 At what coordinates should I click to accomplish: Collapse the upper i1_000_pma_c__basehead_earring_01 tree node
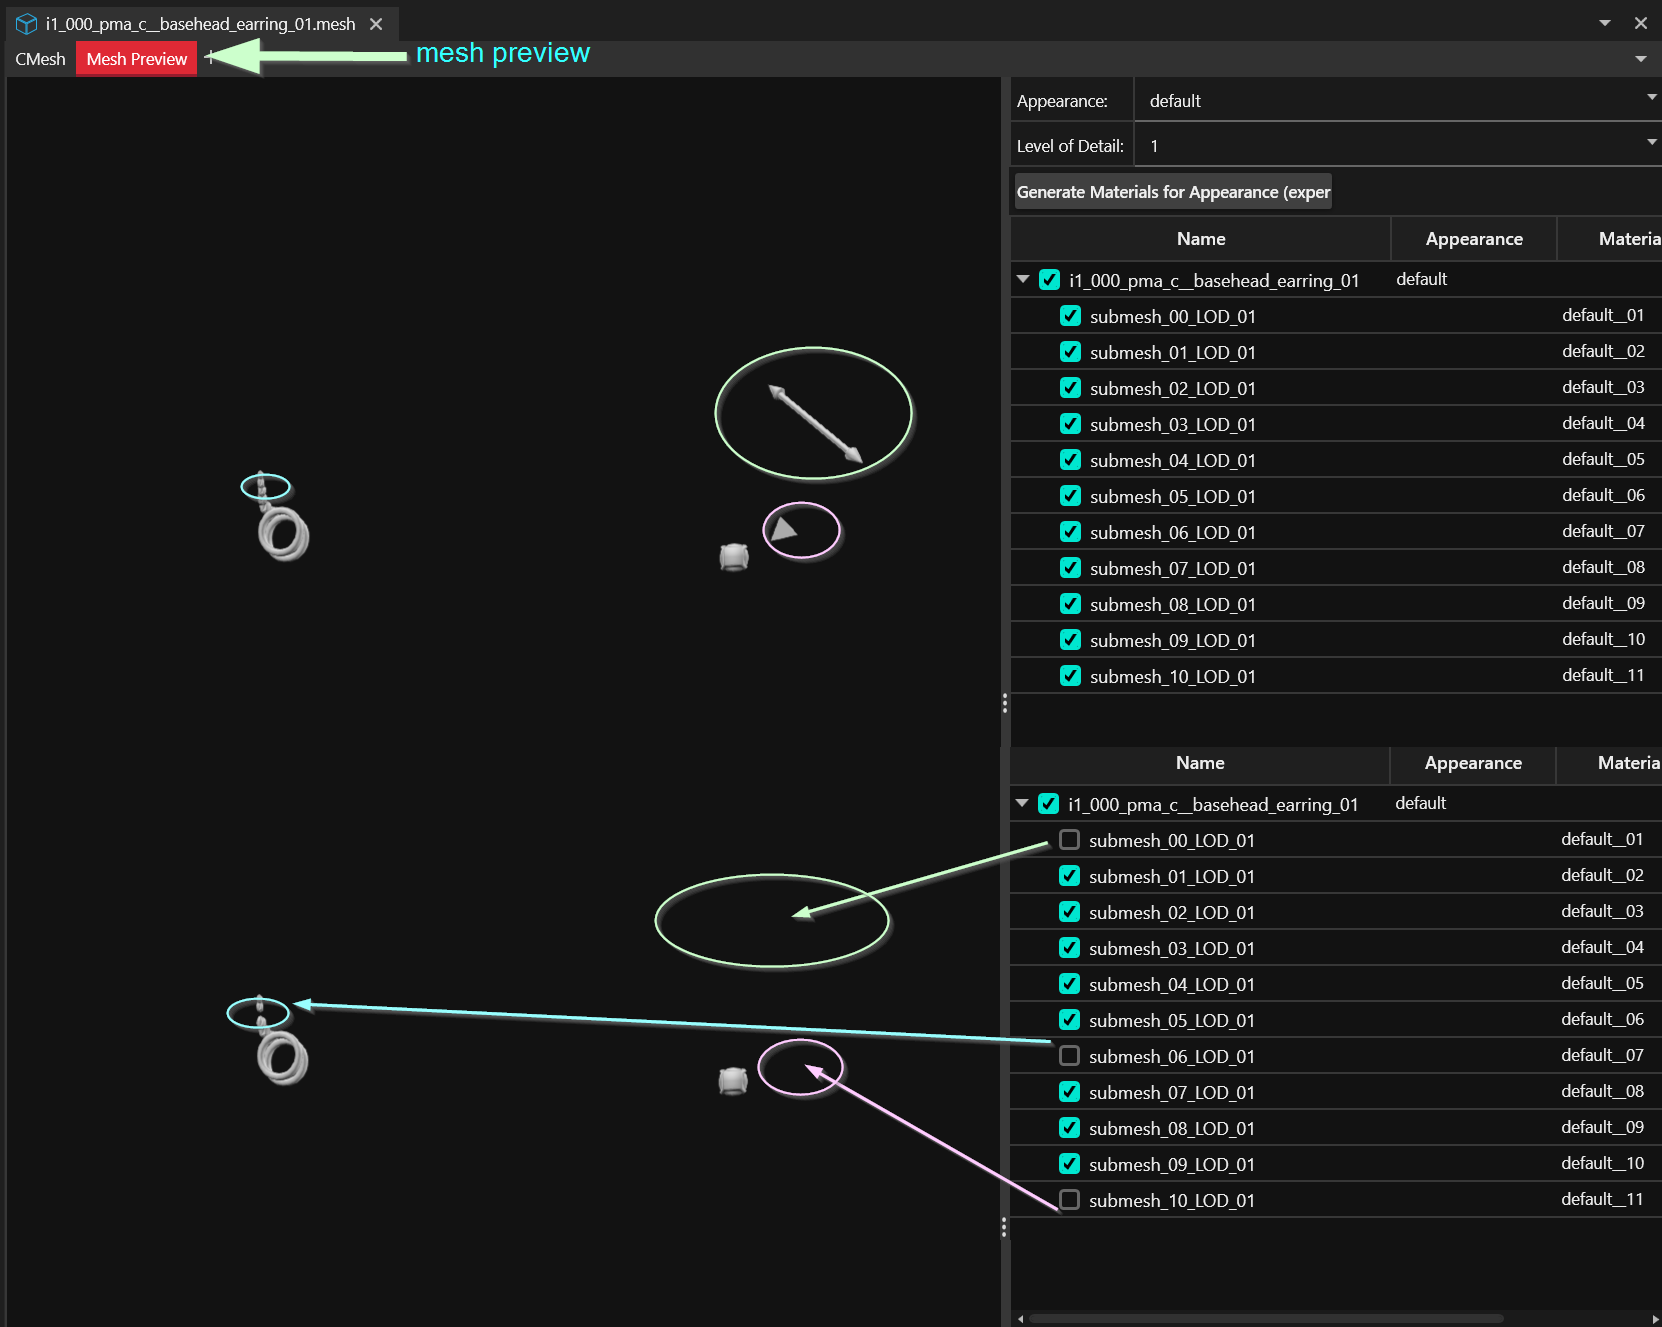pos(1023,280)
